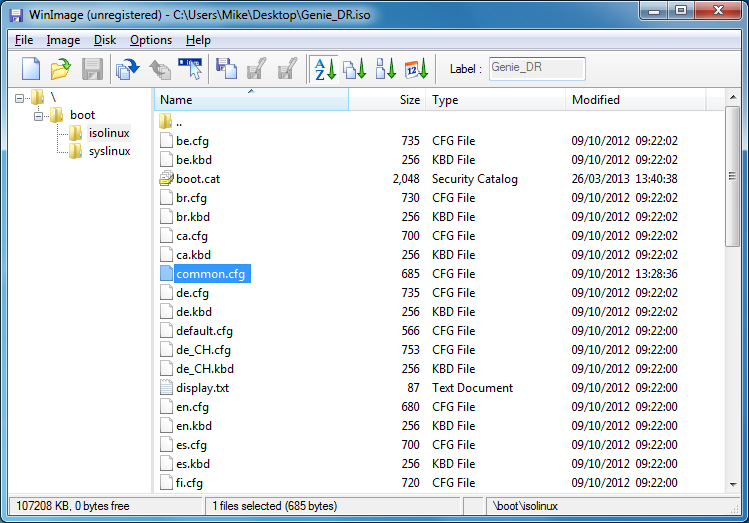
Task: Click the en.kbd file icon
Action: coord(166,426)
